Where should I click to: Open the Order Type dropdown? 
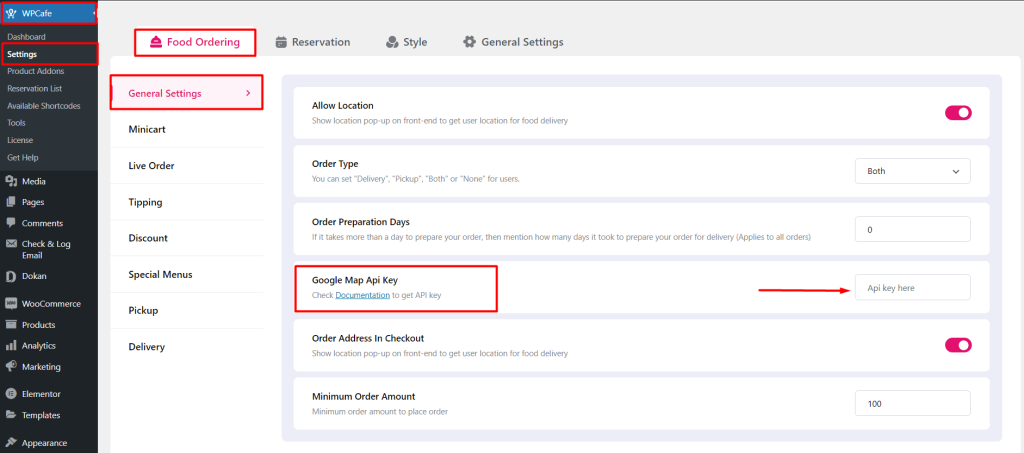(x=912, y=171)
